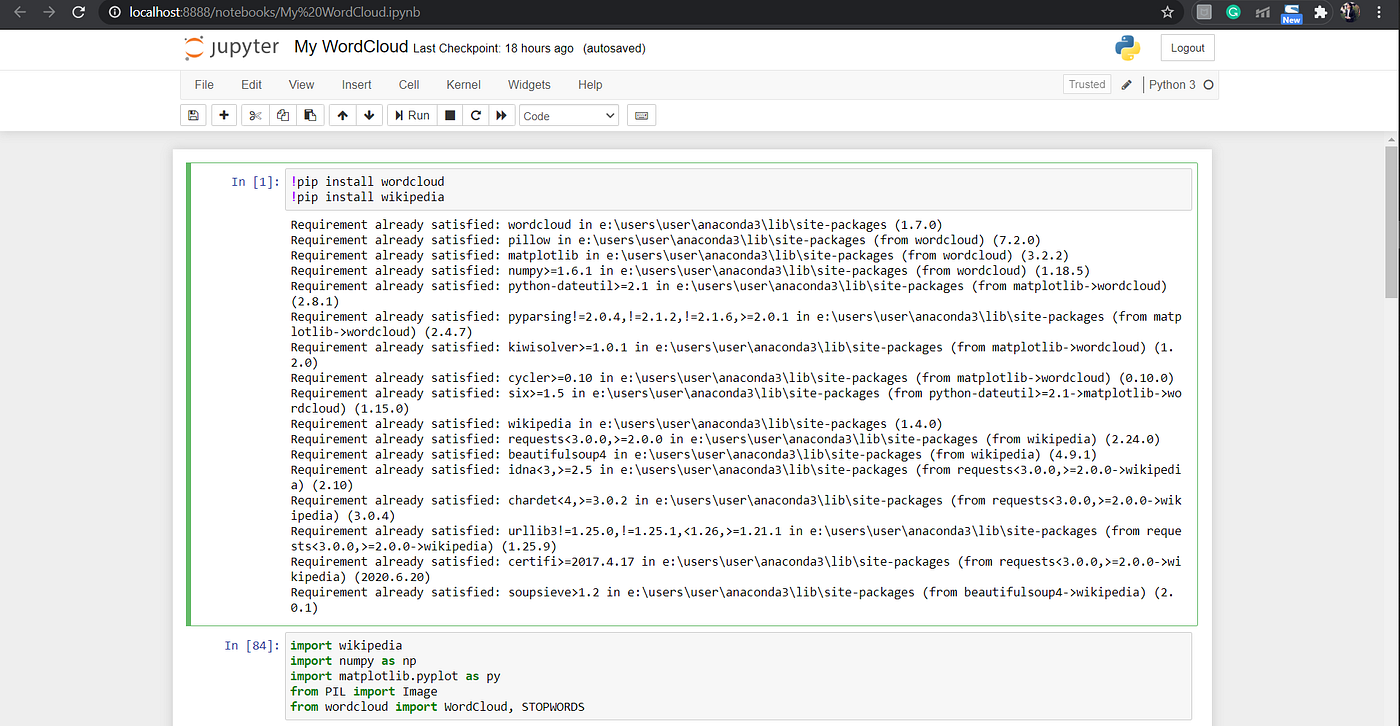Click the gray square extension icon
This screenshot has width=1400, height=726.
pyautogui.click(x=1204, y=12)
